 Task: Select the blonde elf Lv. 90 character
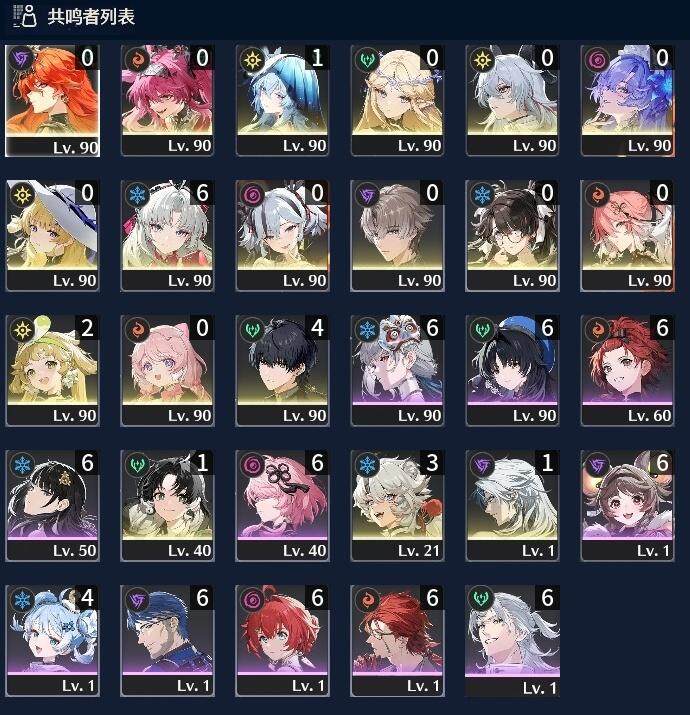click(397, 100)
